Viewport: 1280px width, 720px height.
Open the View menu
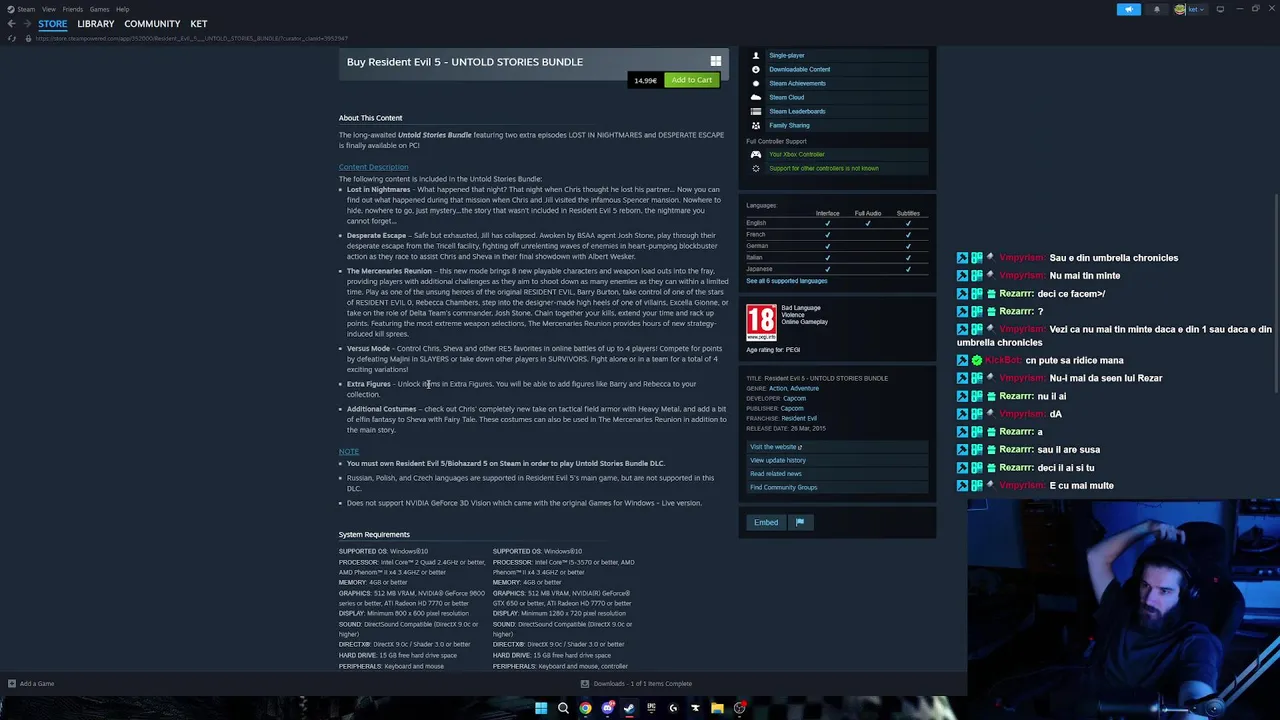(x=48, y=9)
